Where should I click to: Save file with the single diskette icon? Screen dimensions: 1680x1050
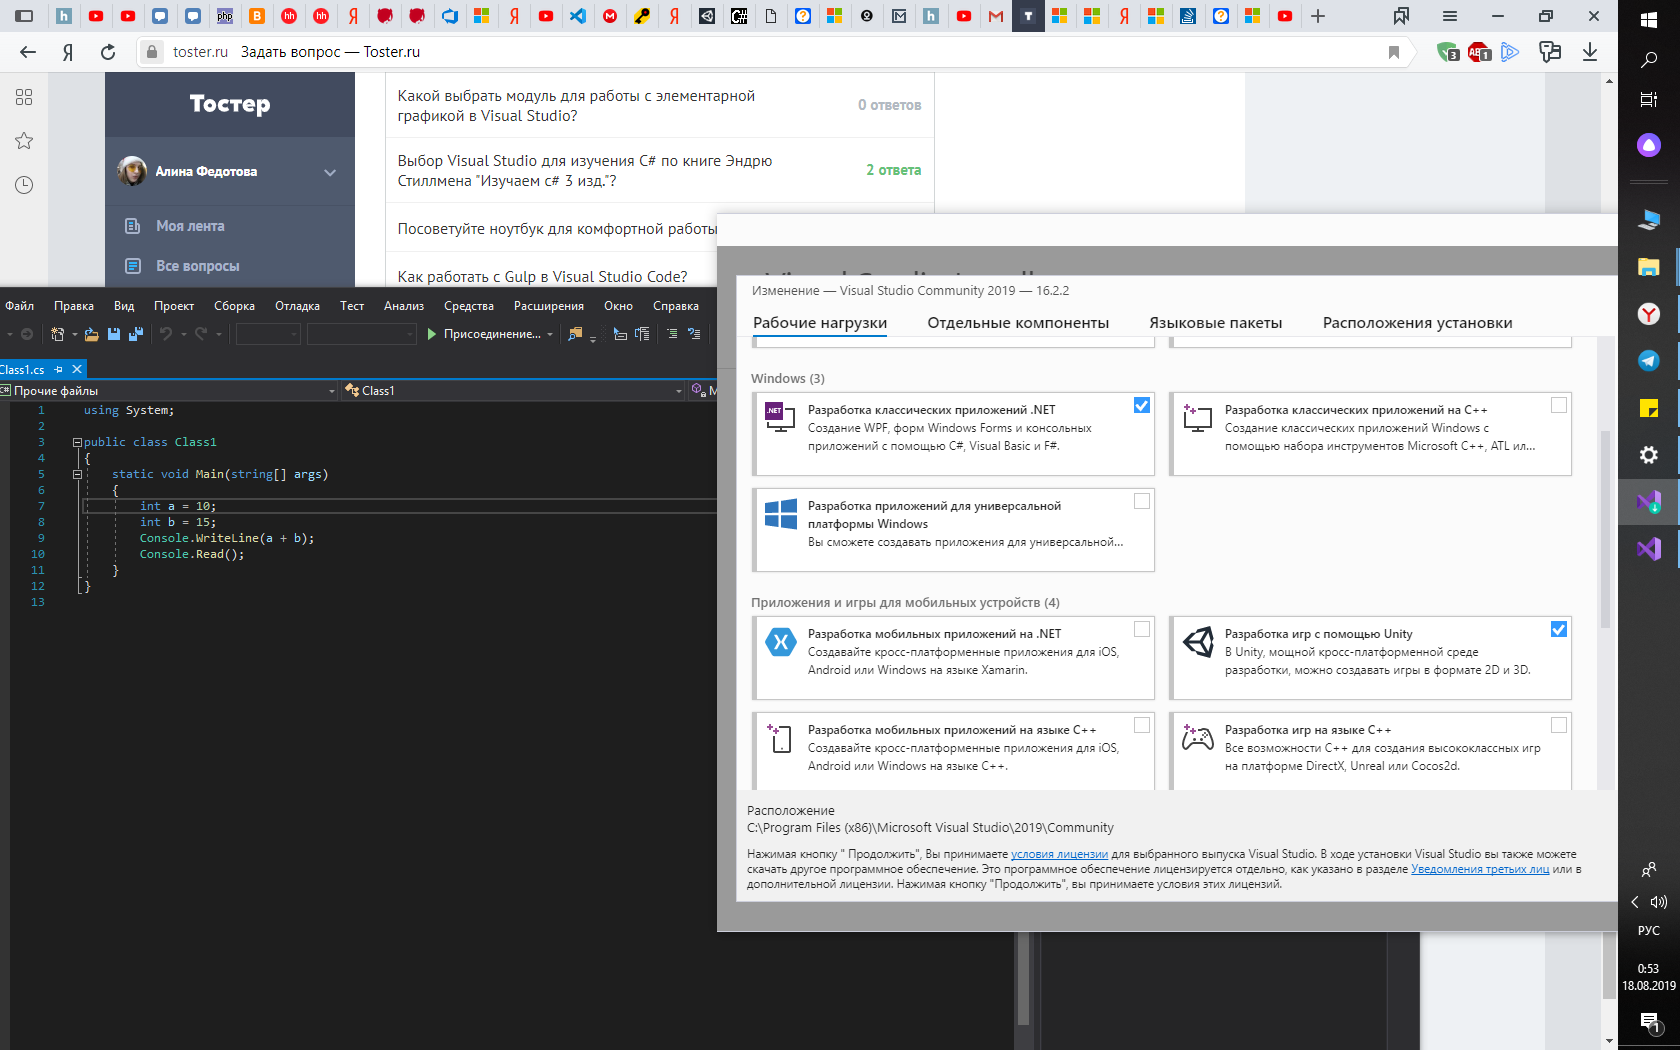[114, 334]
